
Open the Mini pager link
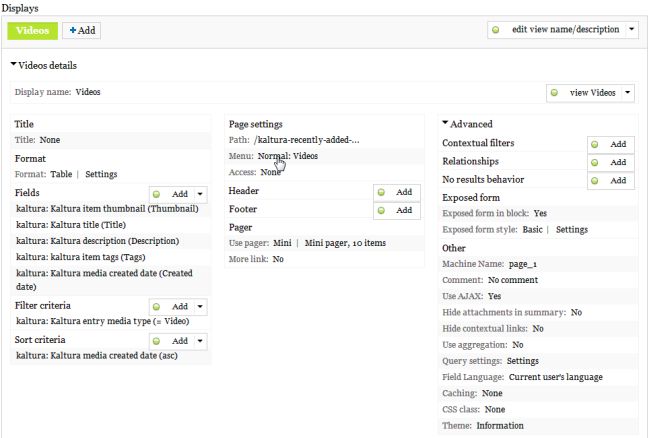pyautogui.click(x=280, y=243)
